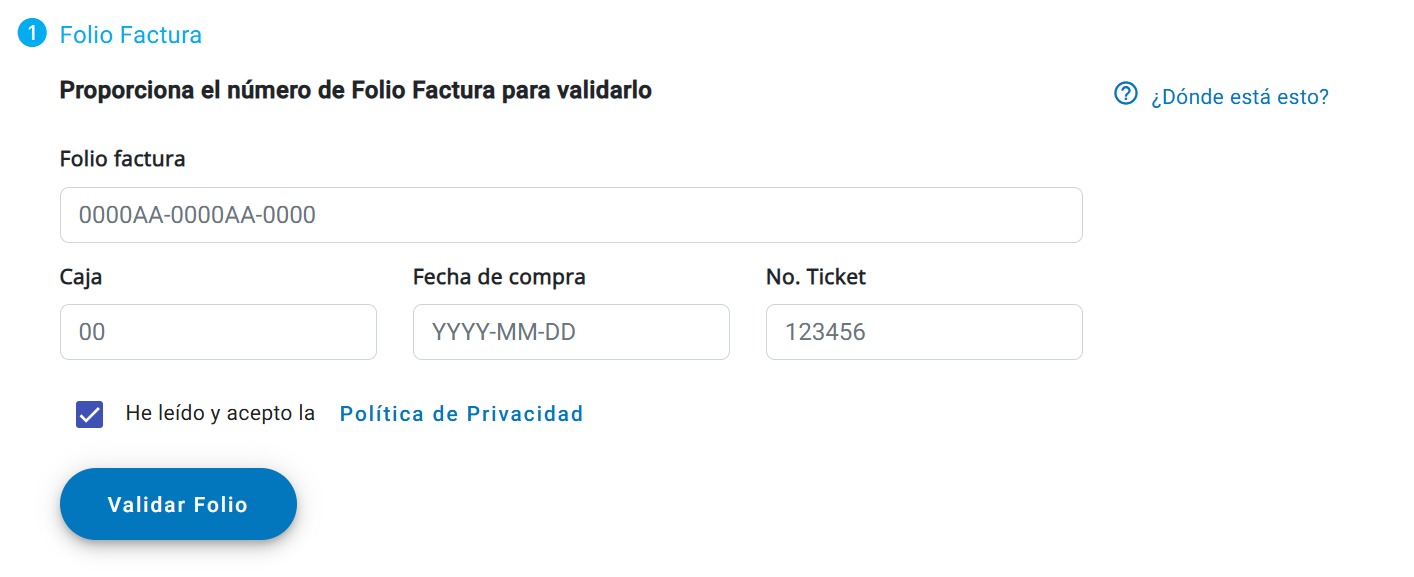This screenshot has width=1414, height=577.
Task: Select the Folio Factura step title
Action: click(131, 35)
